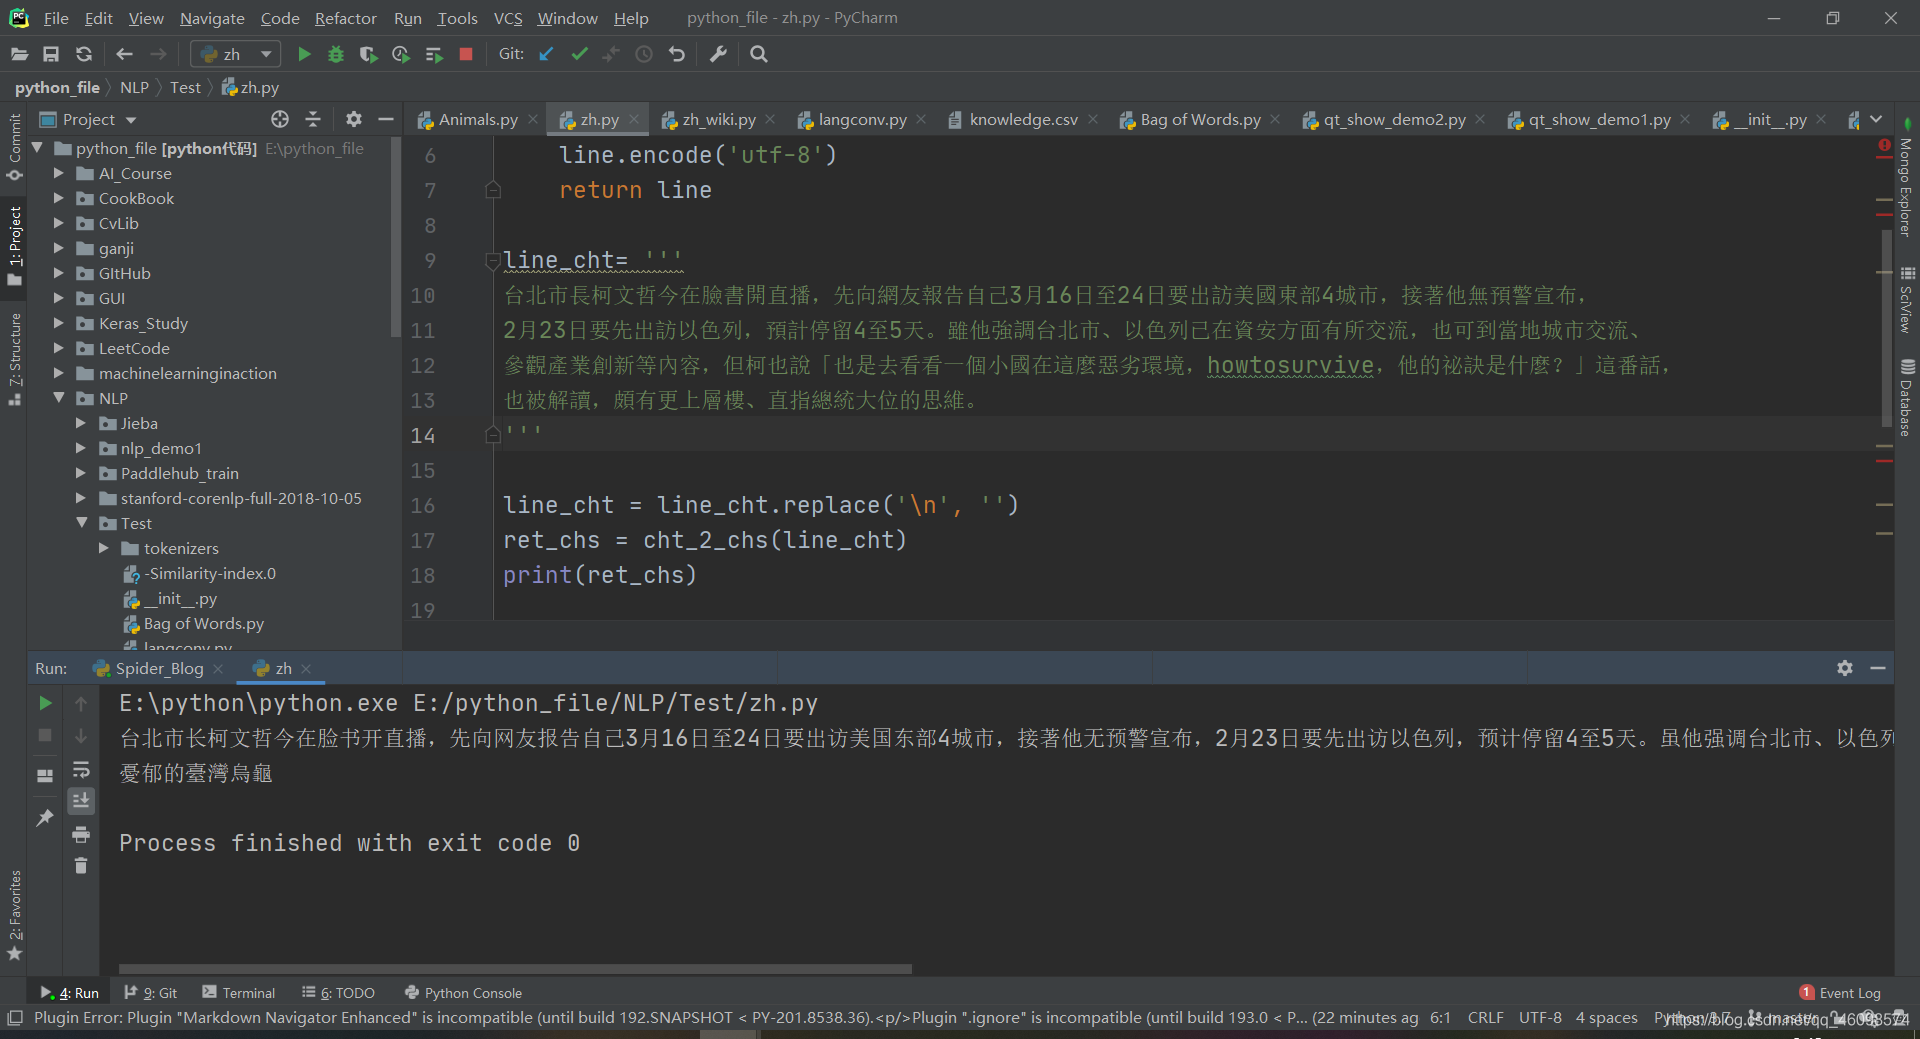Expand the Keras_Study folder

click(x=59, y=323)
